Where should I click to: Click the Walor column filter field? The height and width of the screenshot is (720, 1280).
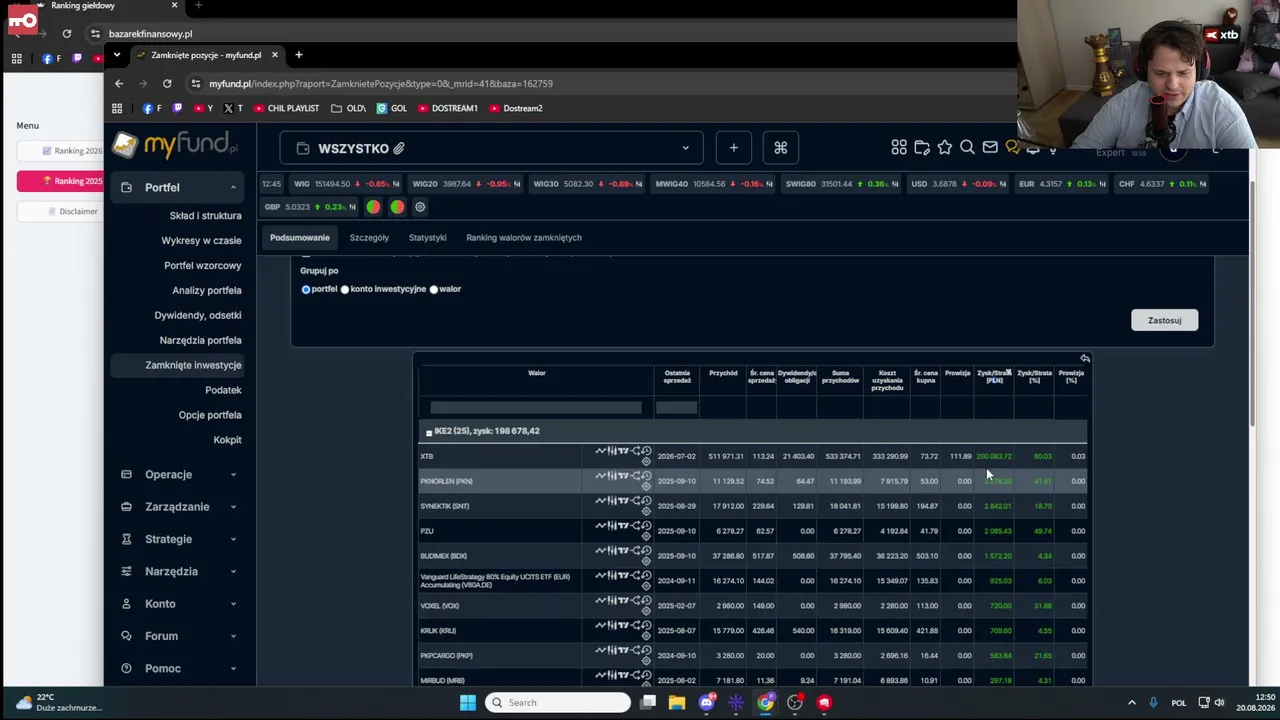click(536, 407)
